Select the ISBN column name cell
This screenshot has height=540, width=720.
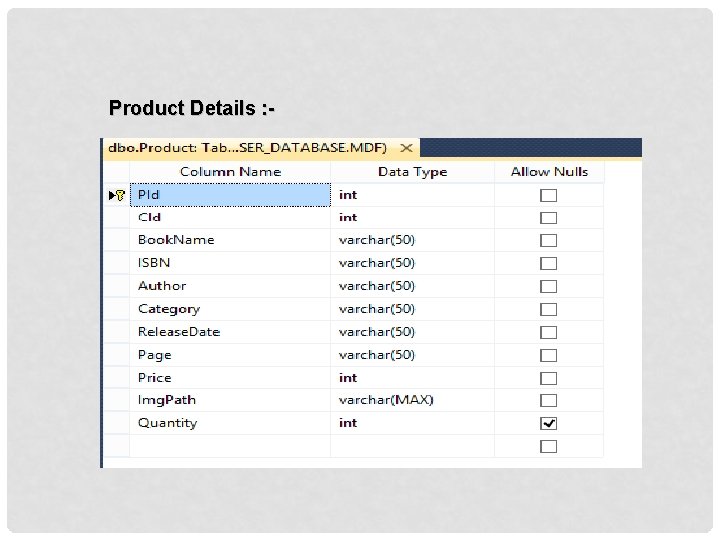pos(232,263)
